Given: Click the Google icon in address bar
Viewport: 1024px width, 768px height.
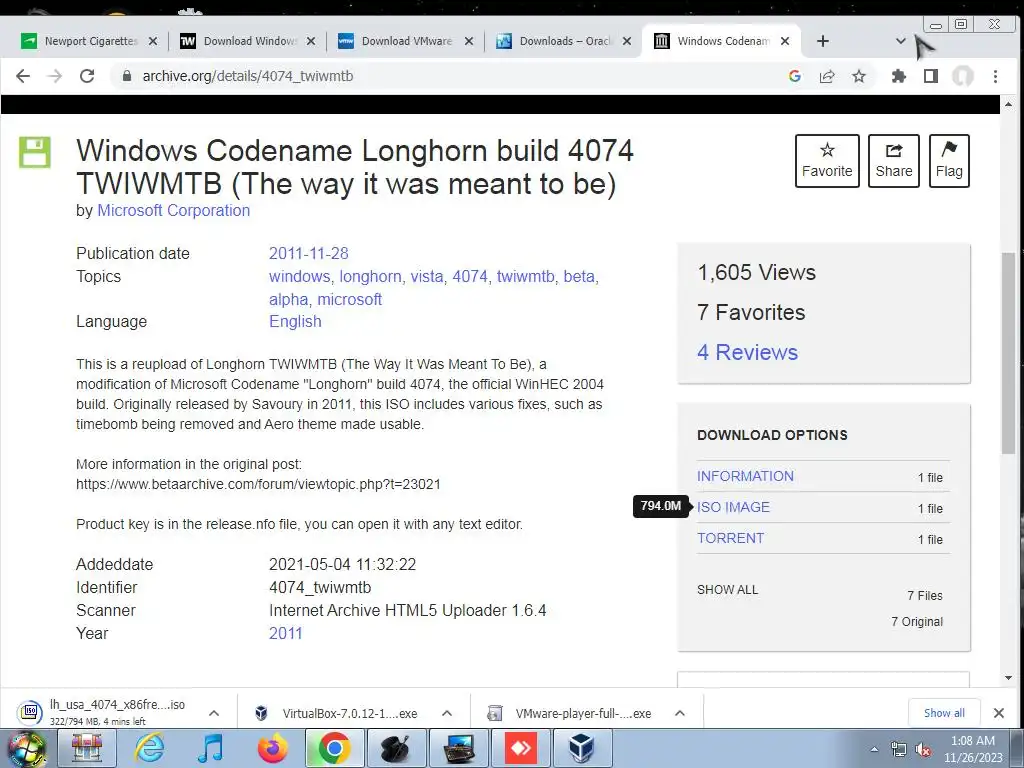Looking at the screenshot, I should click(795, 76).
